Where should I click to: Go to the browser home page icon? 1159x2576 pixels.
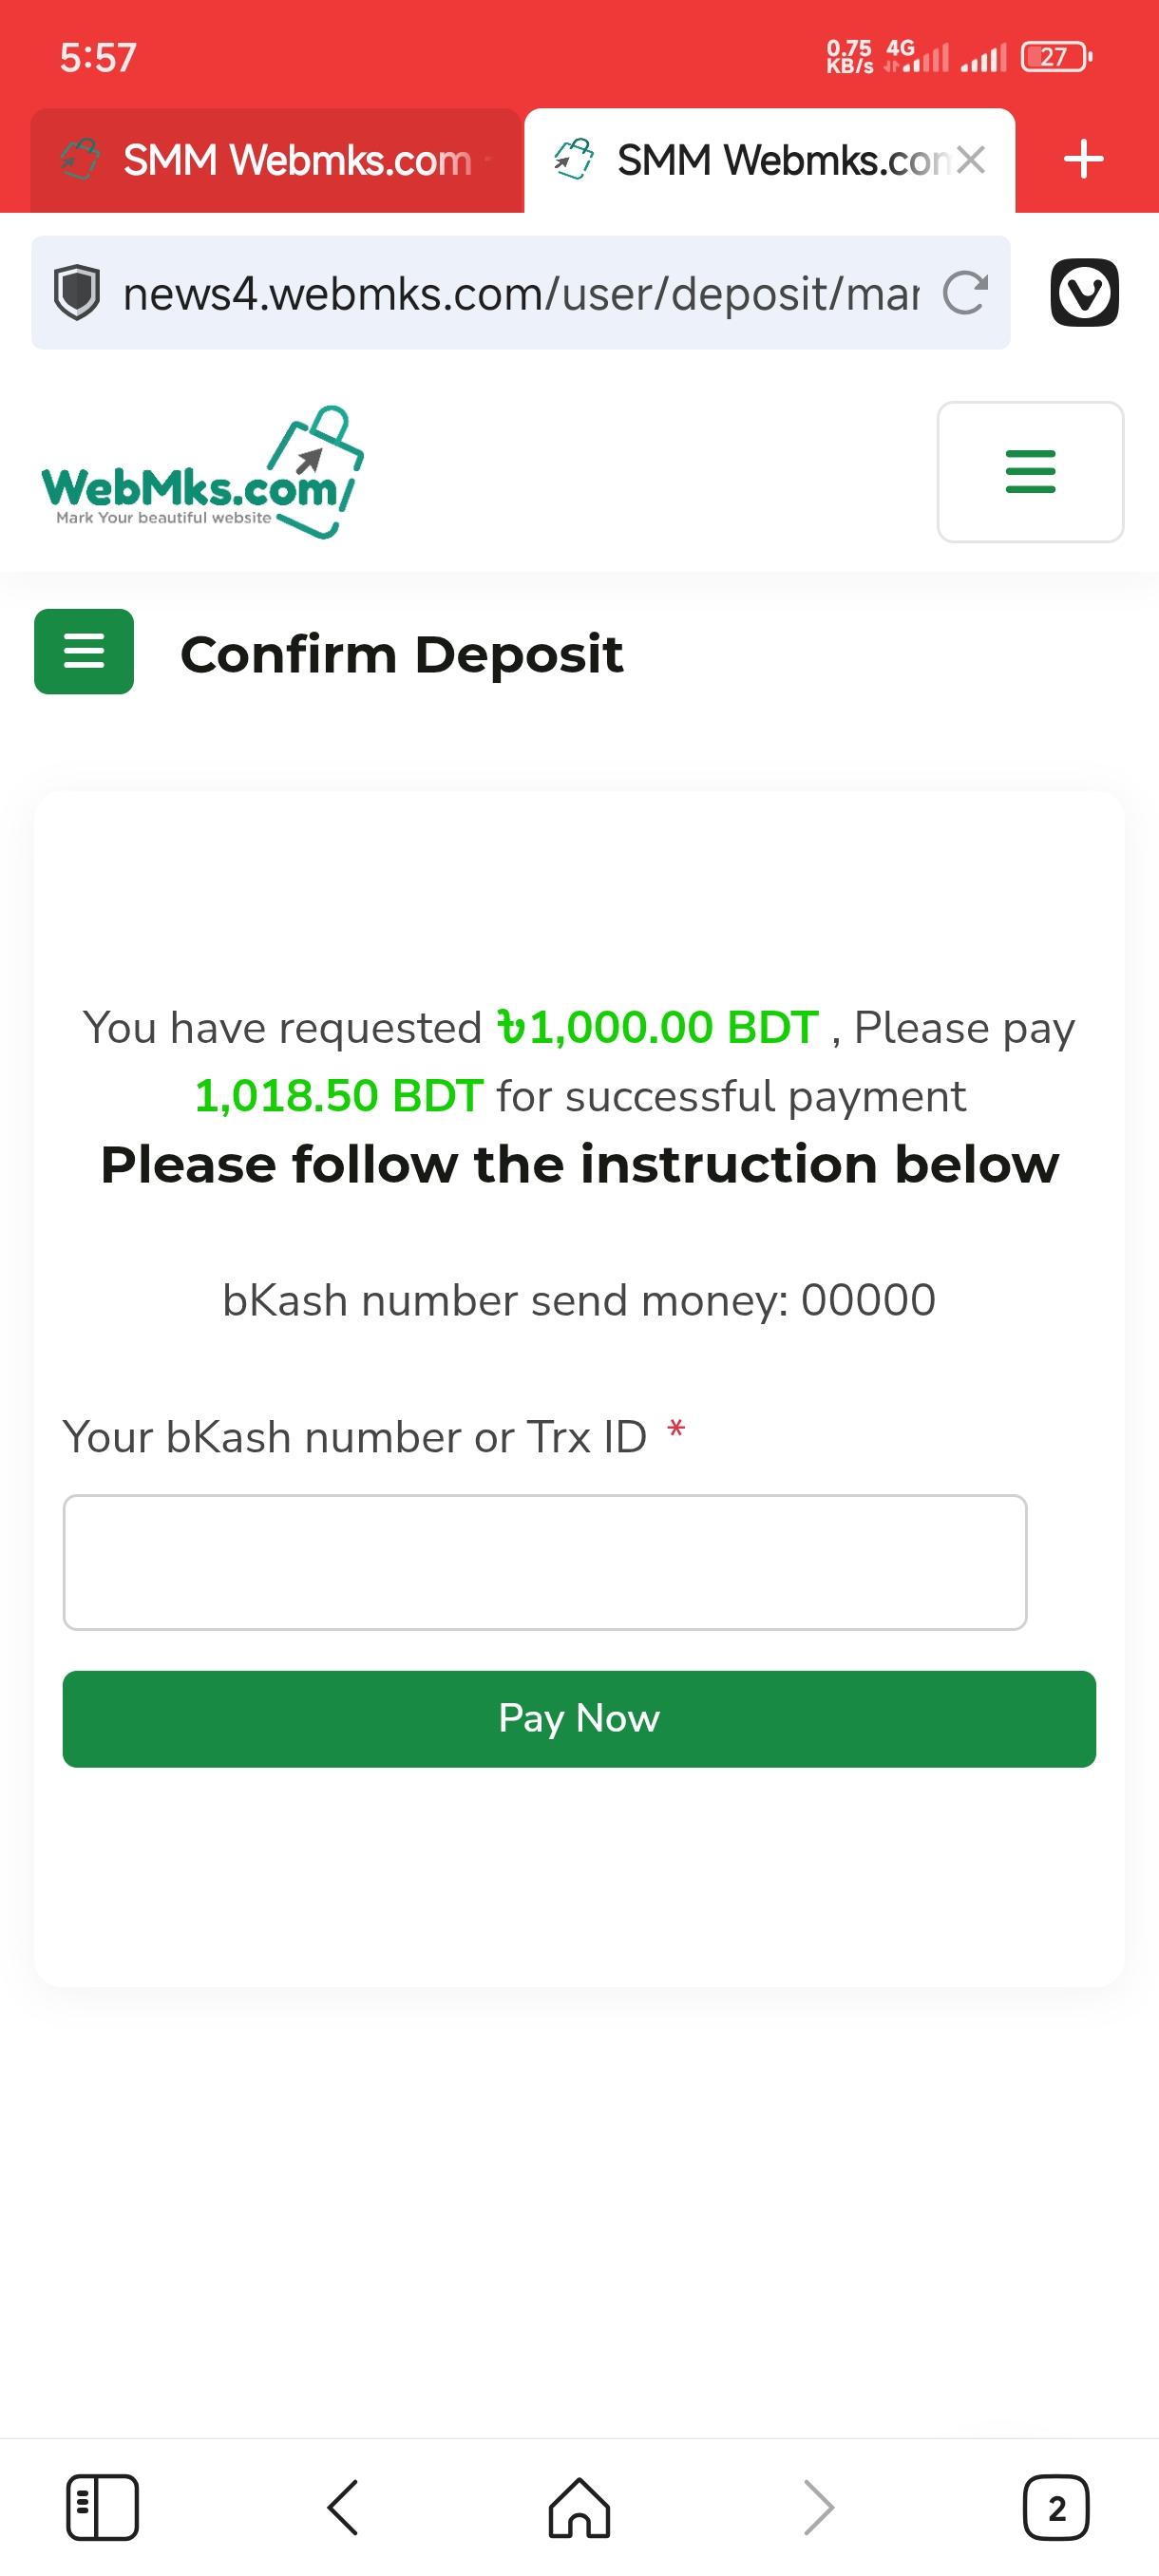[579, 2507]
